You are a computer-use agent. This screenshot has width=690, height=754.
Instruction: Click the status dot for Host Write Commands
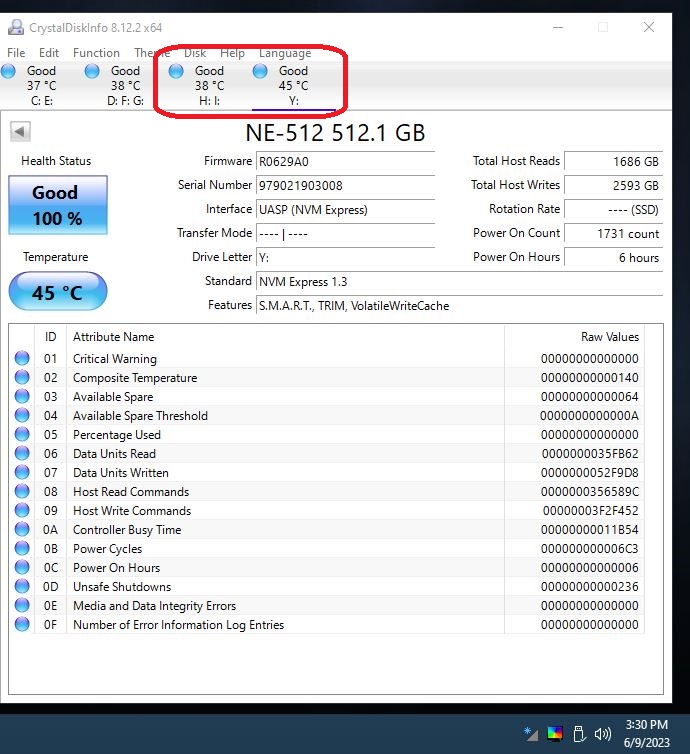click(x=22, y=510)
